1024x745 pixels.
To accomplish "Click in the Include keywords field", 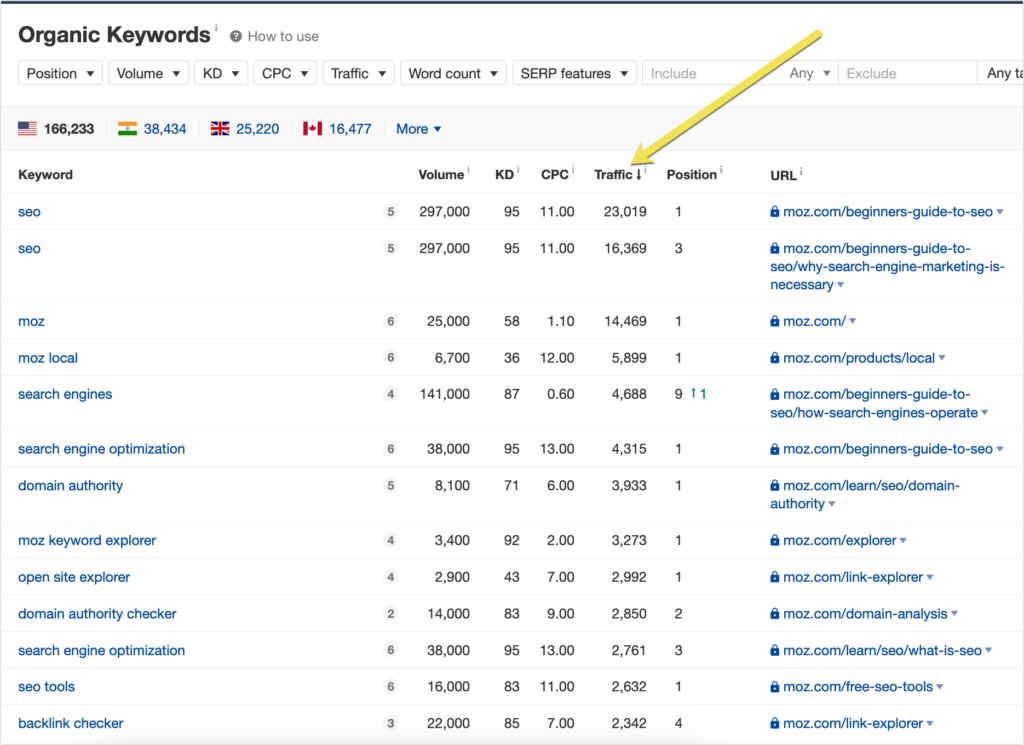I will point(713,73).
